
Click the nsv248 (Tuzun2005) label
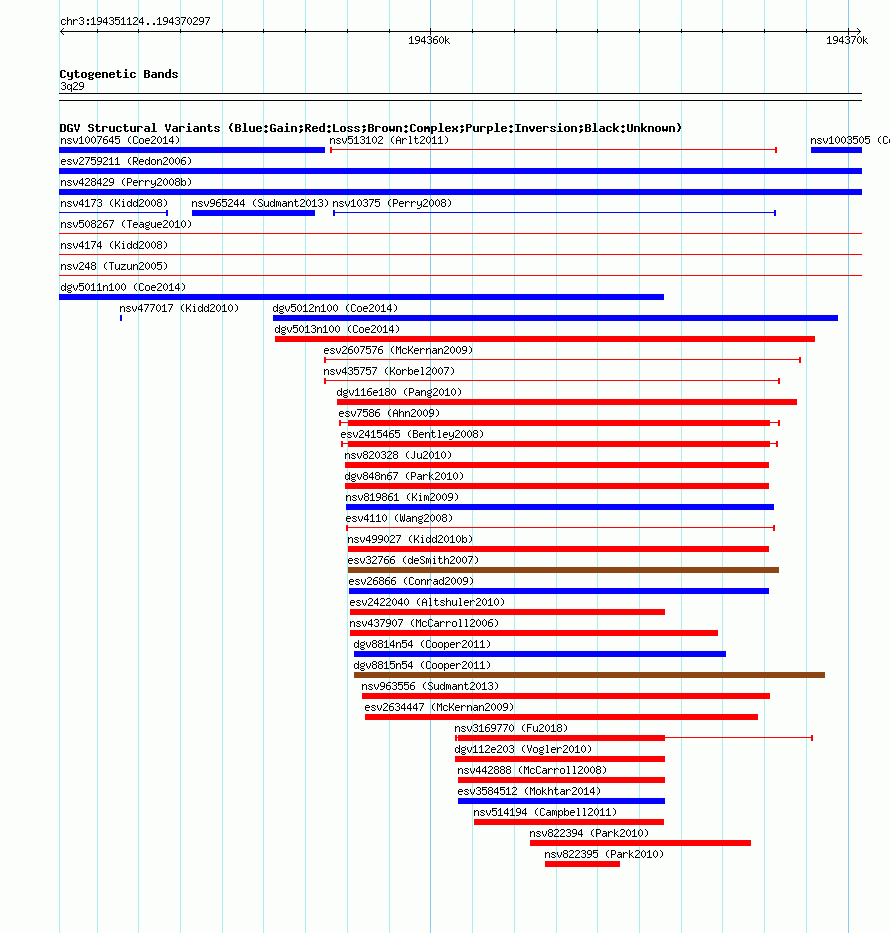click(x=114, y=266)
